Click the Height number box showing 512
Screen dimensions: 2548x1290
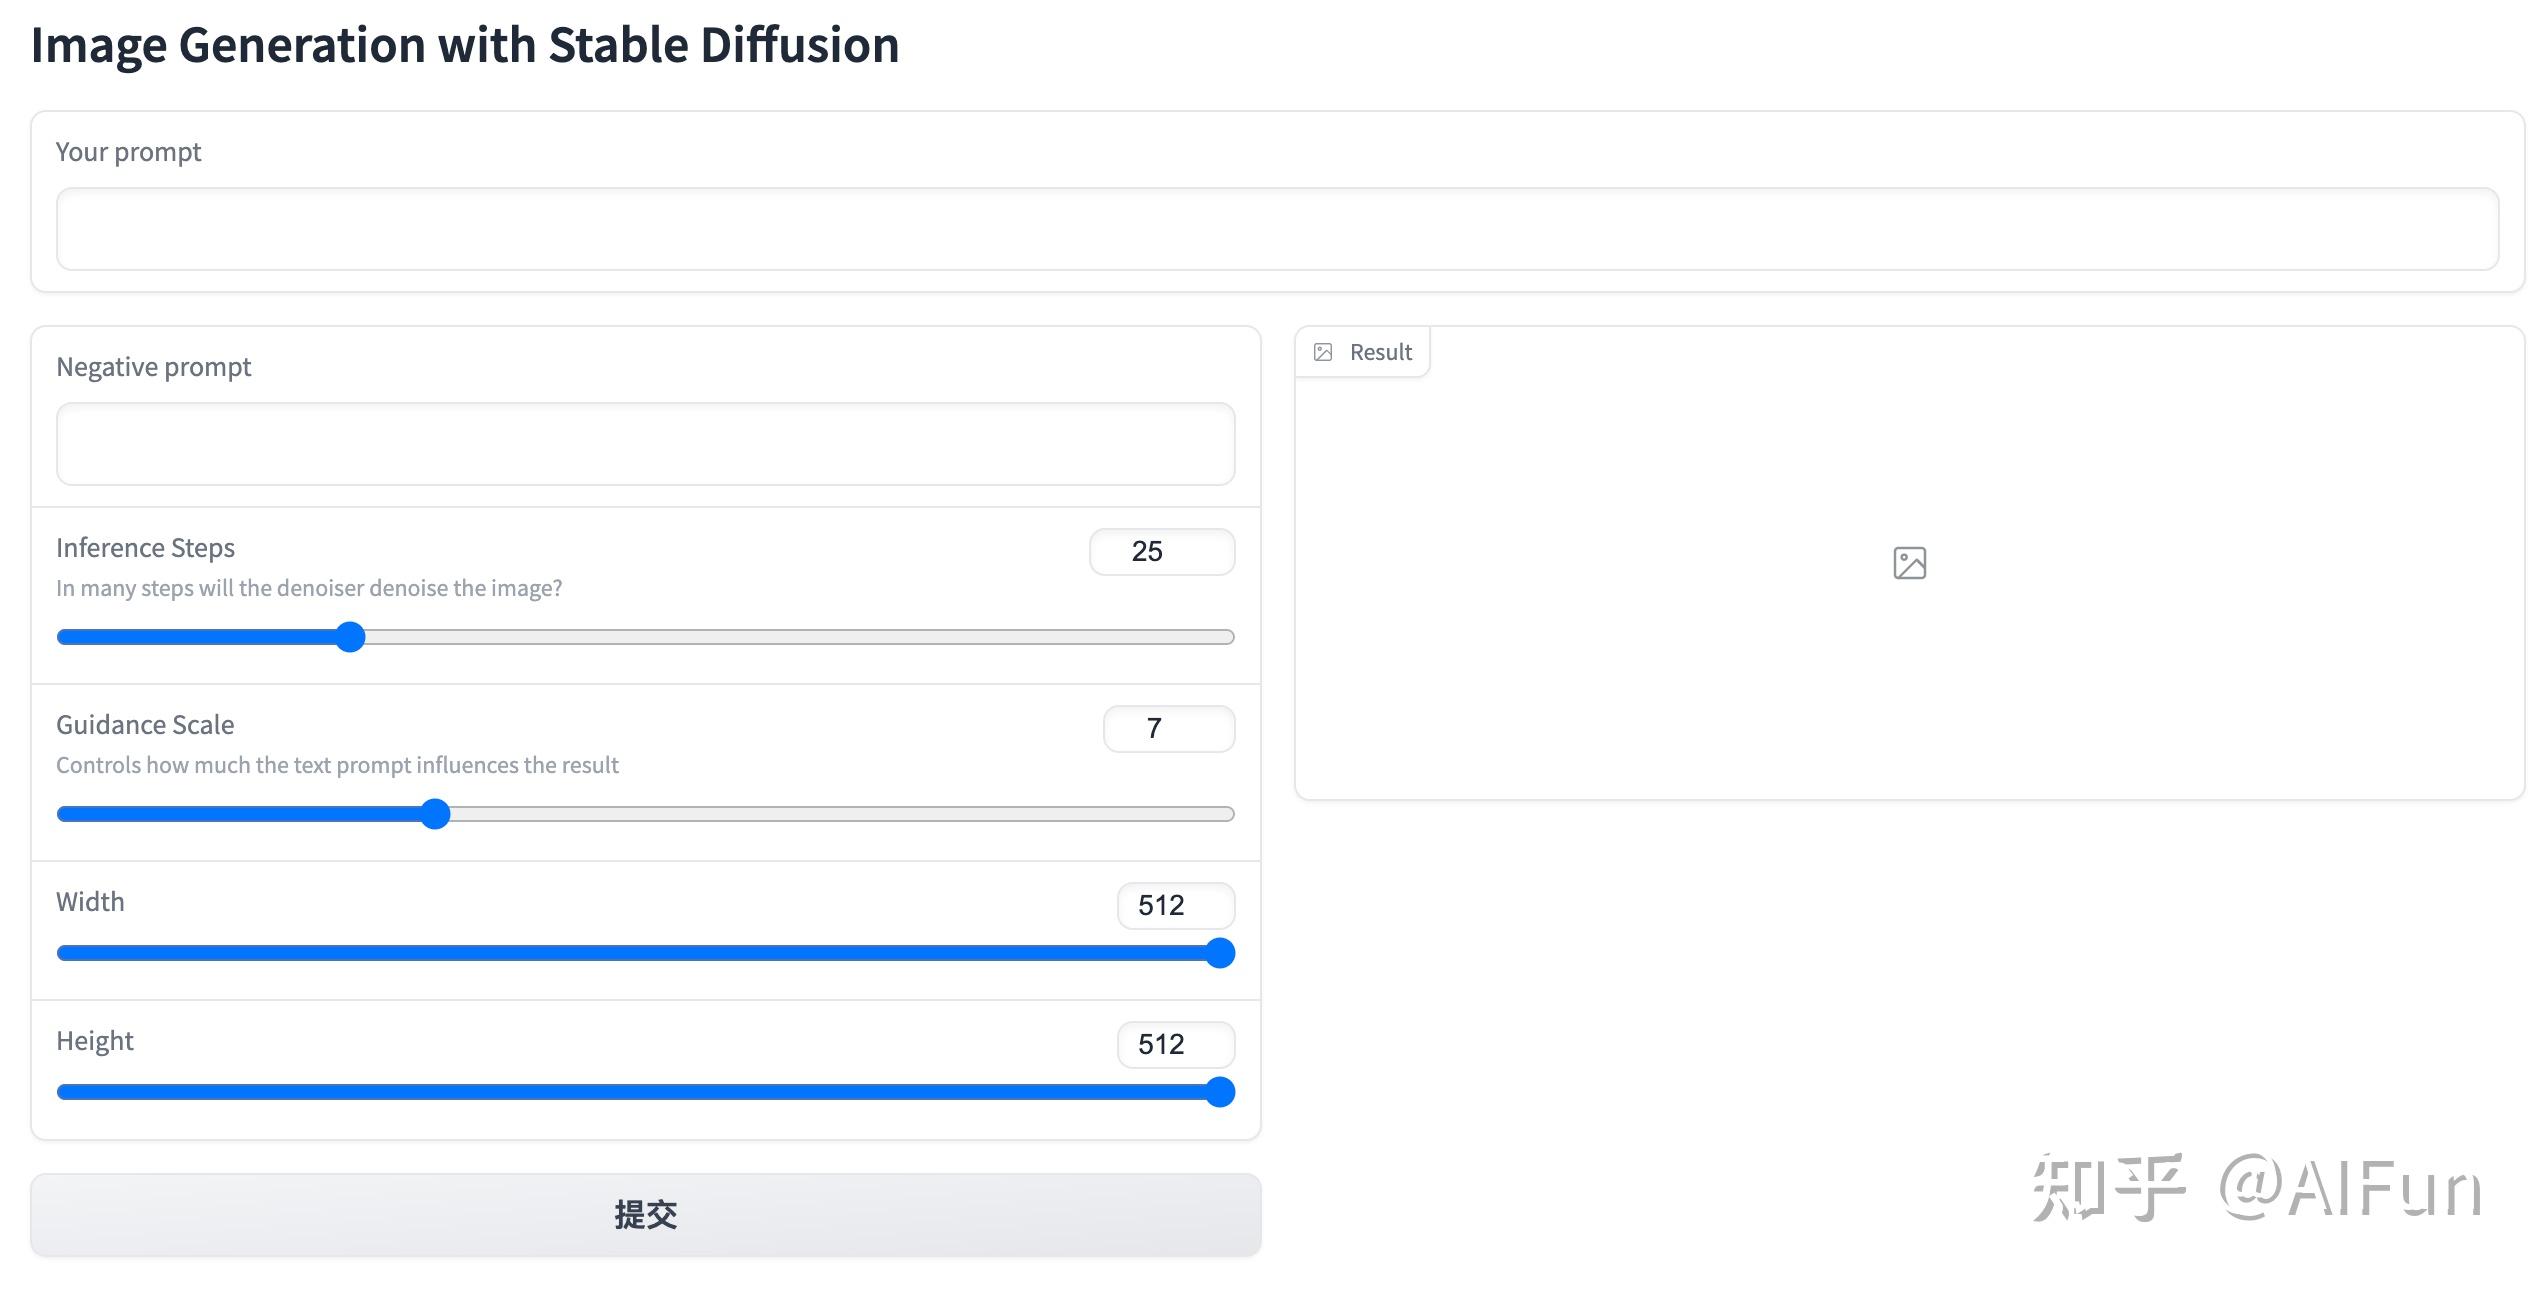[1175, 1044]
